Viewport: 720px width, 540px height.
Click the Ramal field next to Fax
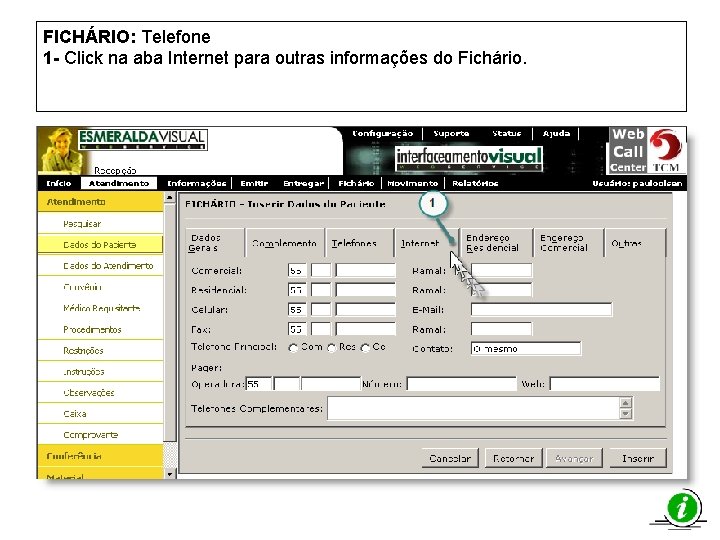click(x=501, y=329)
